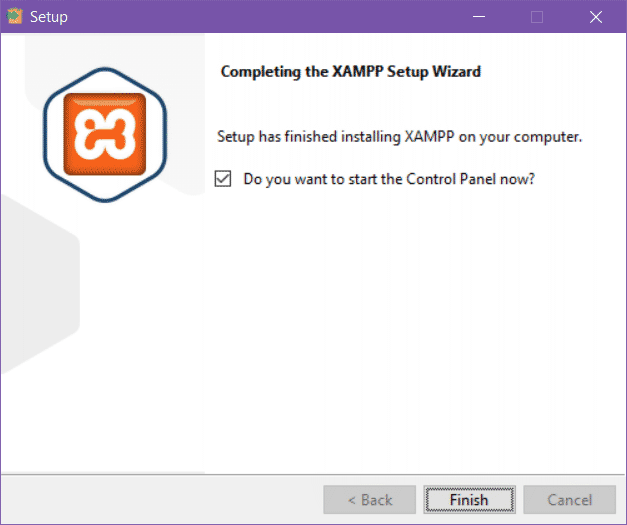Click the empty area left of the Back button
The width and height of the screenshot is (627, 525).
160,499
